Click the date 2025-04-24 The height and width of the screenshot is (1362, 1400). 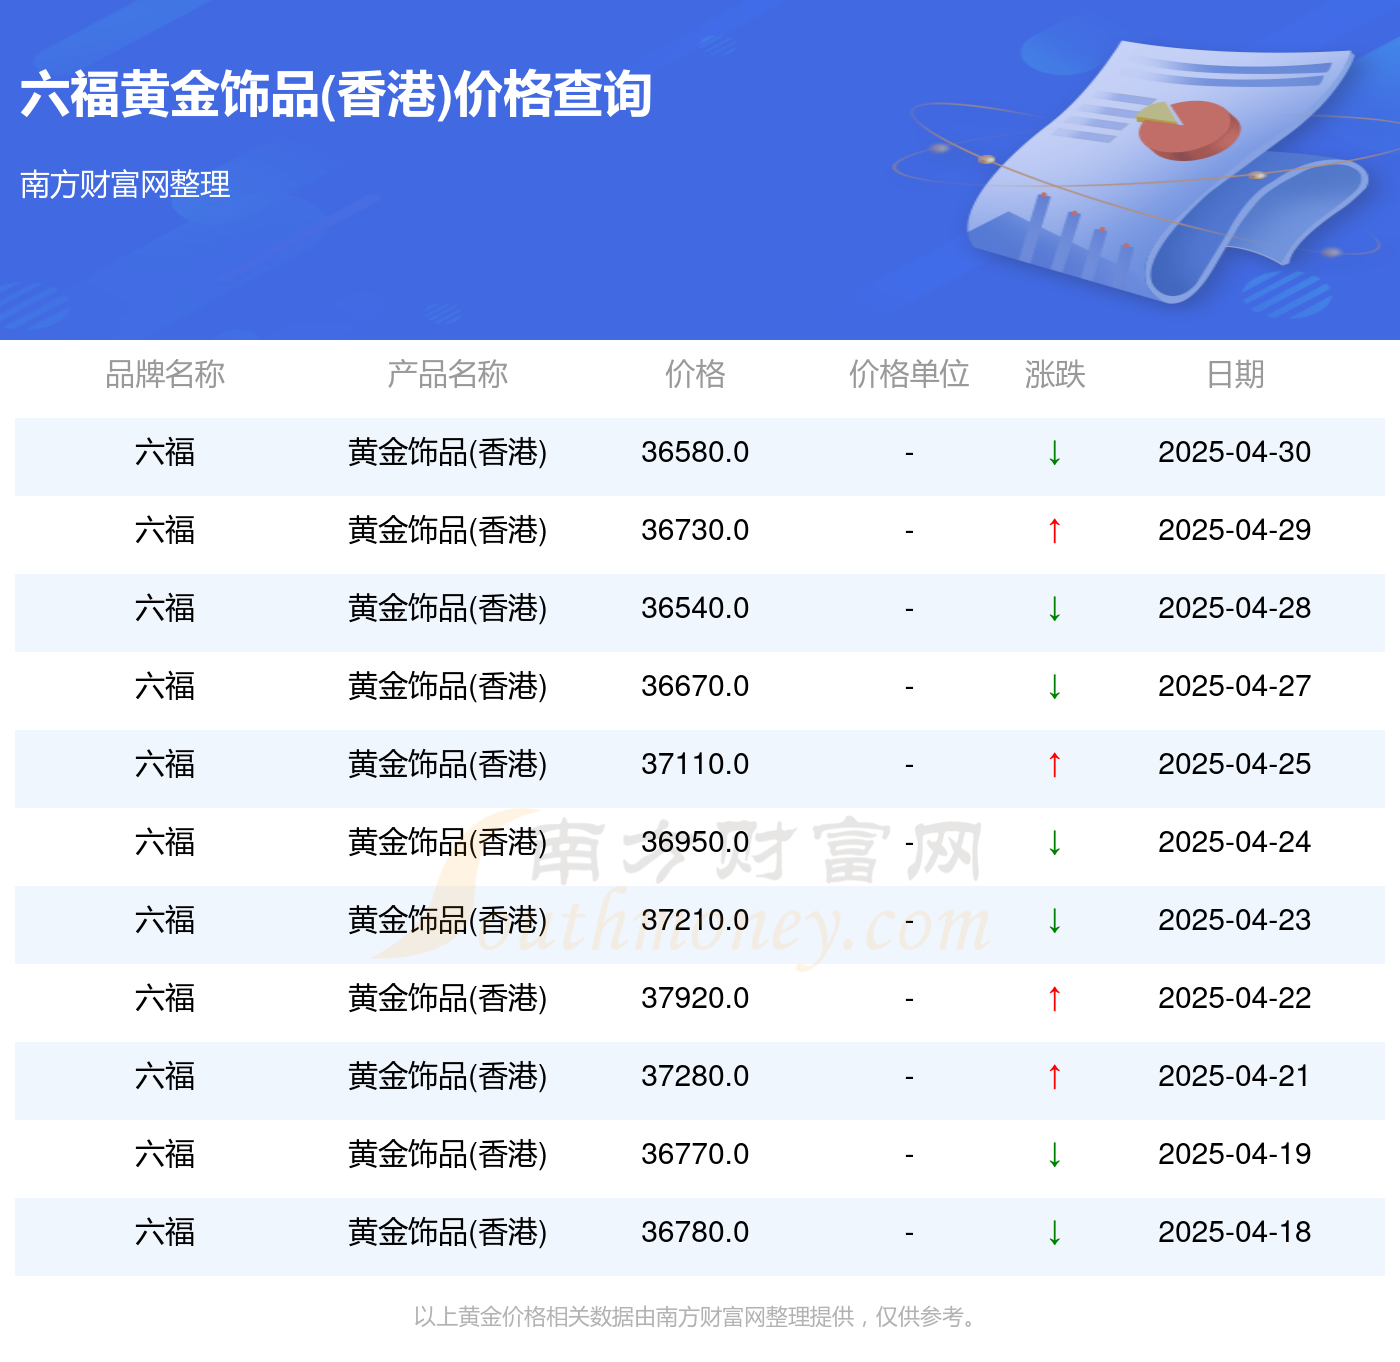click(x=1234, y=842)
